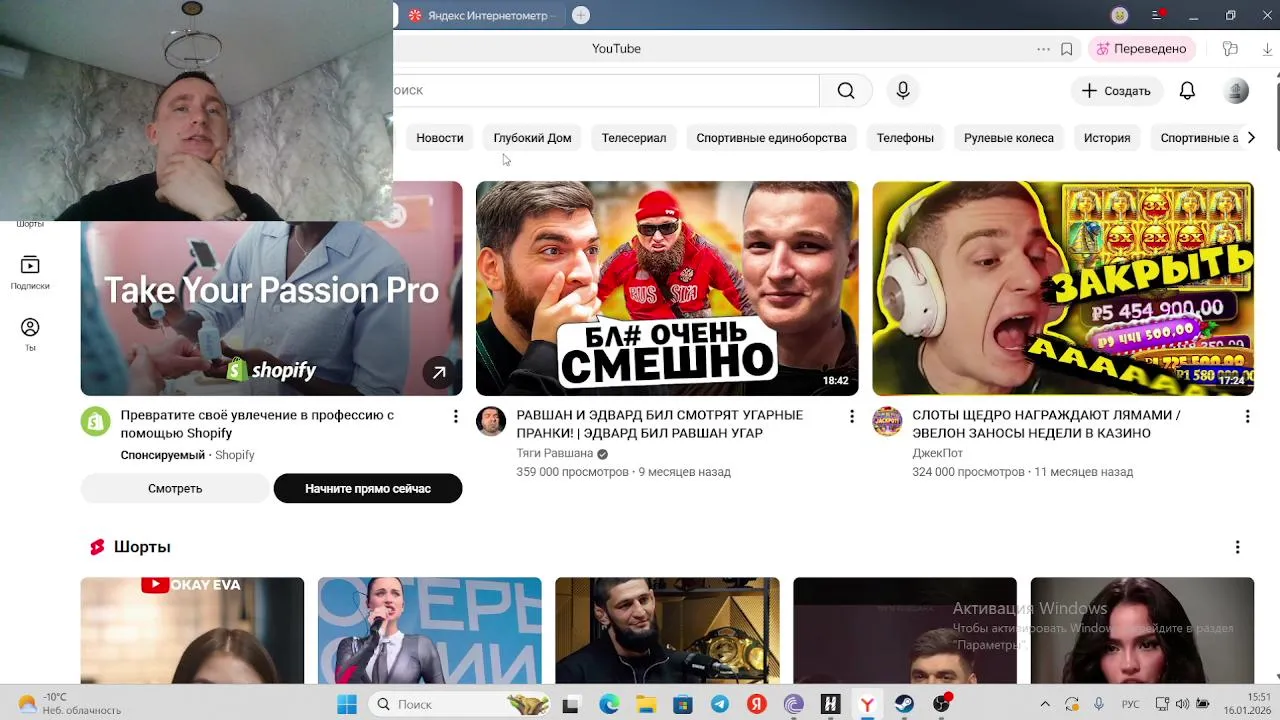Viewport: 1280px width, 720px height.
Task: Open the weather widget showing -10°C
Action: coord(70,704)
